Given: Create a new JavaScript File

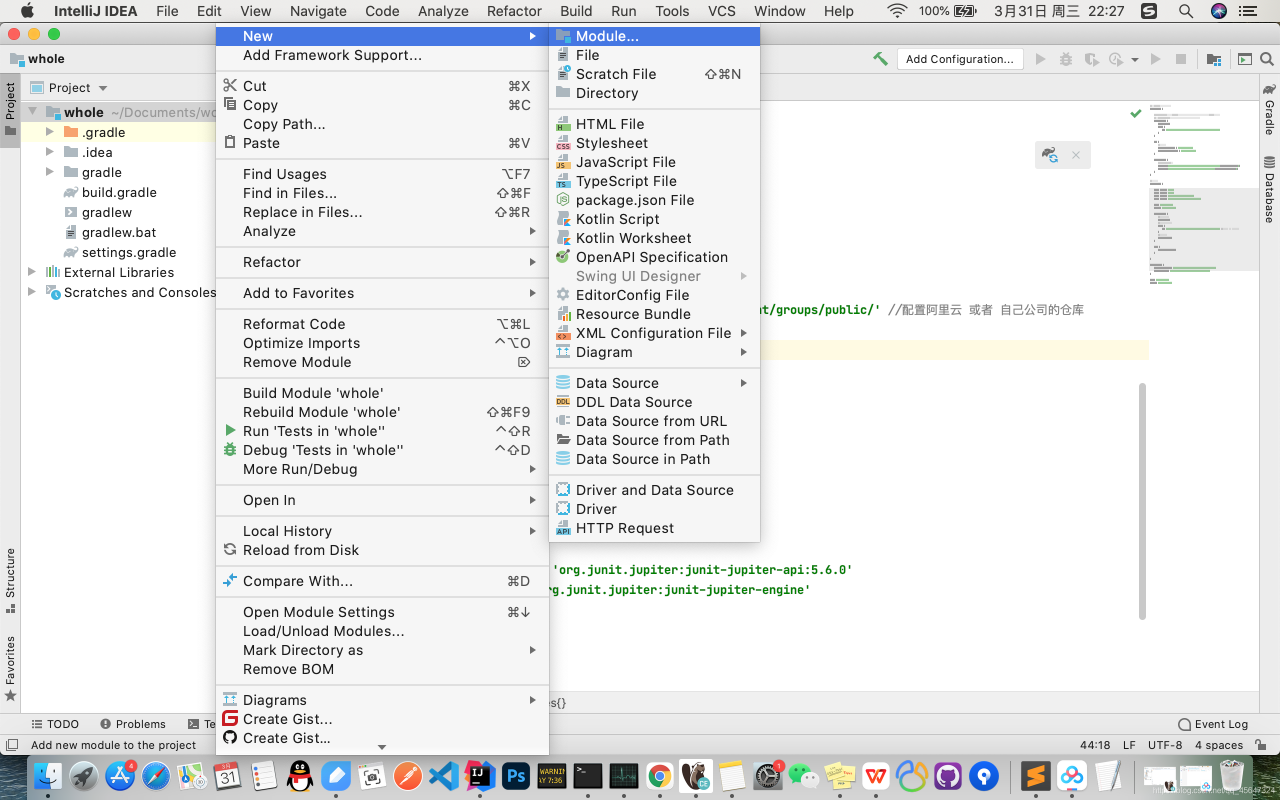Looking at the screenshot, I should pyautogui.click(x=655, y=162).
